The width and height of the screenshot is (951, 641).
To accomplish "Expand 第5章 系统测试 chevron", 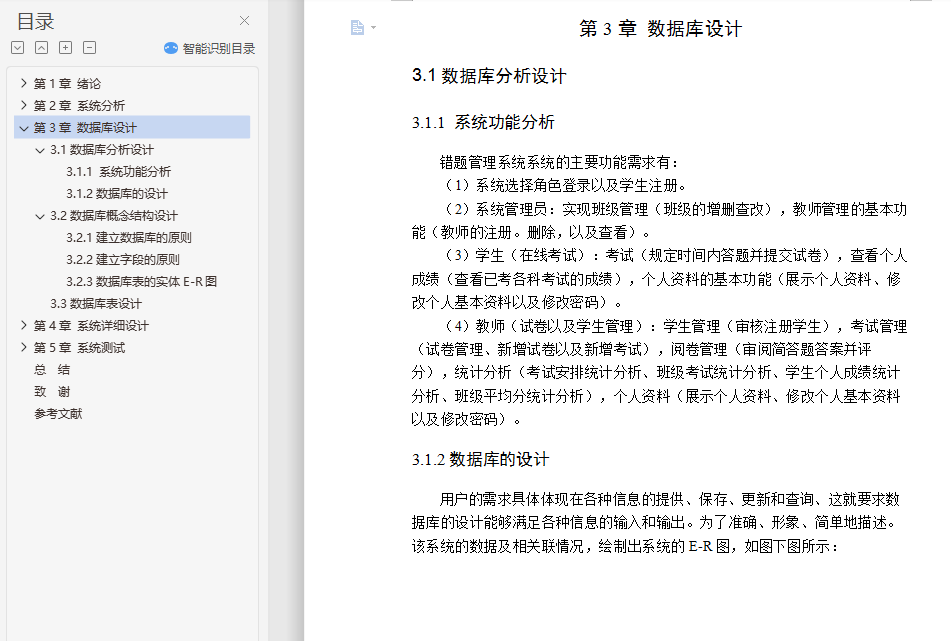I will click(24, 347).
